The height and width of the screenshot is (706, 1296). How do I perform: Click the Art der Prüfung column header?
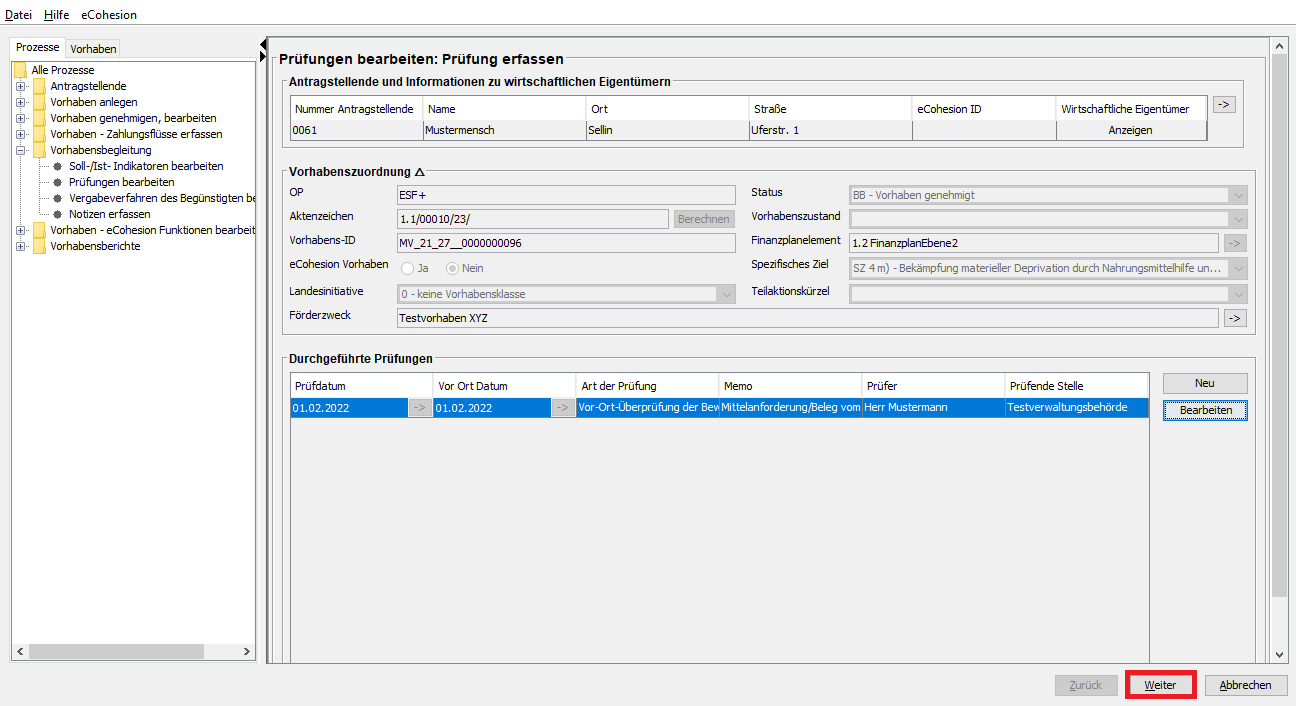click(x=648, y=386)
